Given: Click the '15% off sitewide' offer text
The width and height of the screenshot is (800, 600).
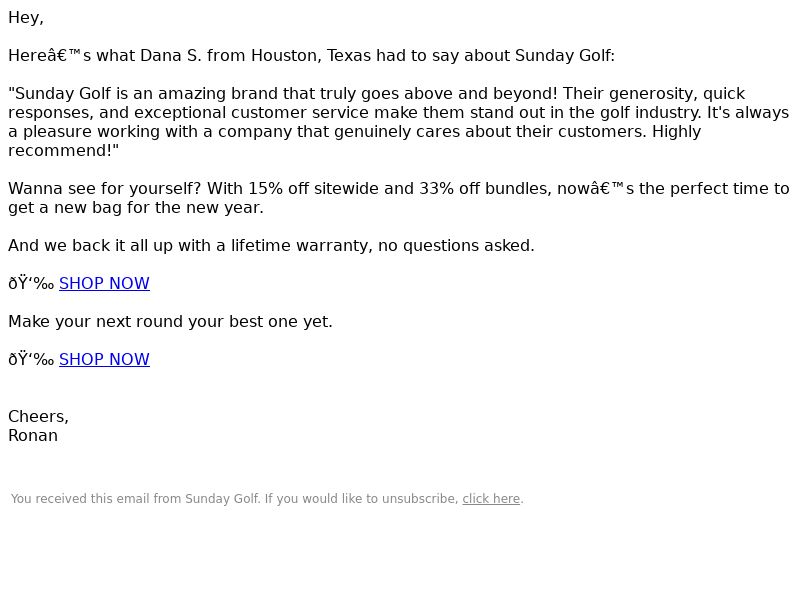Looking at the screenshot, I should click(x=314, y=189).
